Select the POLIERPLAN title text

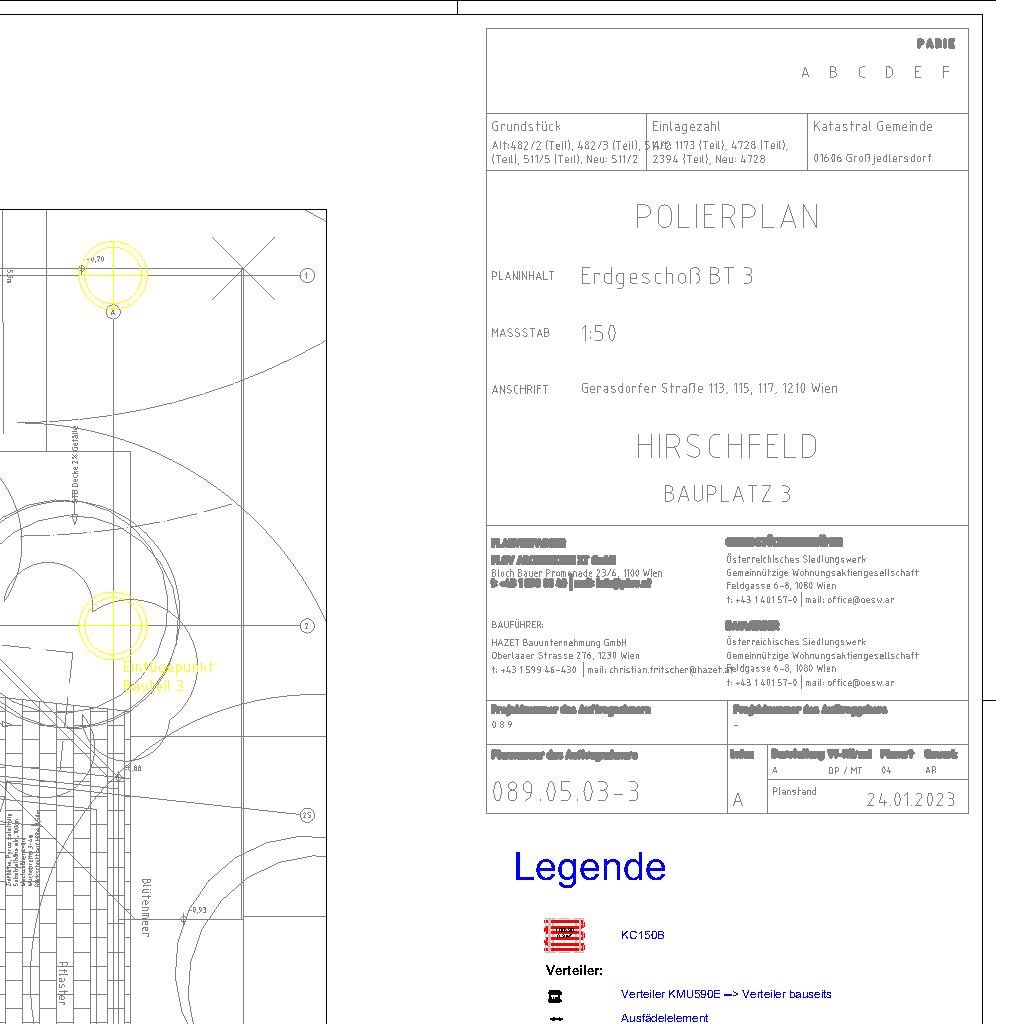click(x=727, y=217)
